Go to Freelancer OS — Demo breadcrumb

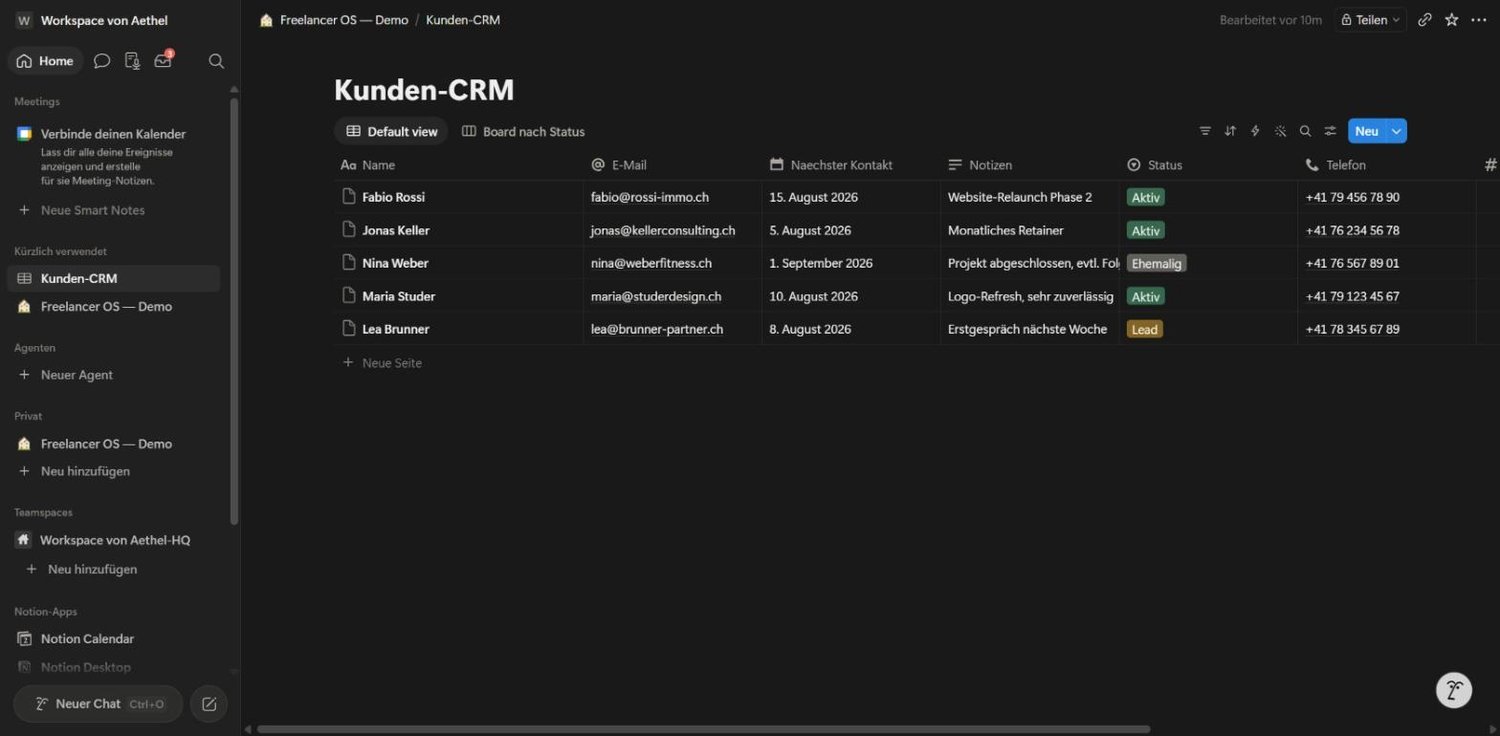(334, 20)
